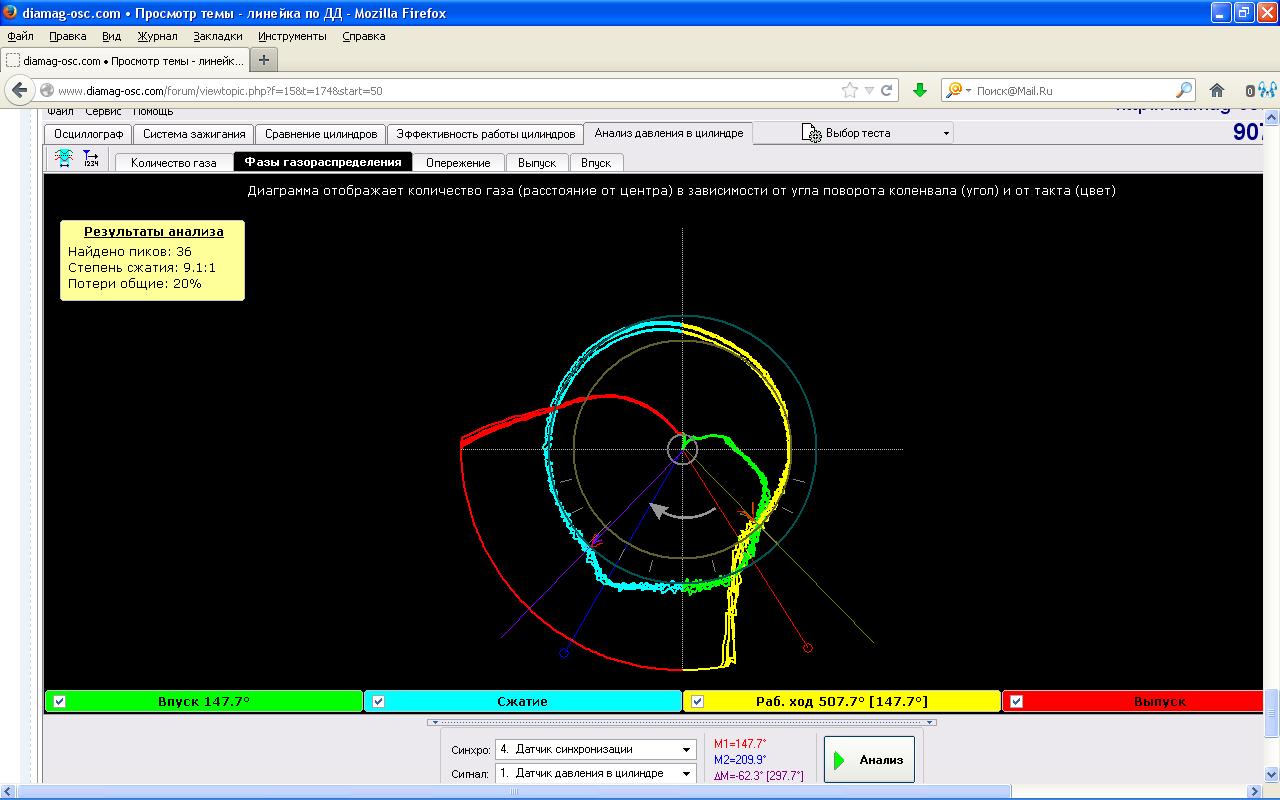Open the Firefox 'Файл' menu

20,36
